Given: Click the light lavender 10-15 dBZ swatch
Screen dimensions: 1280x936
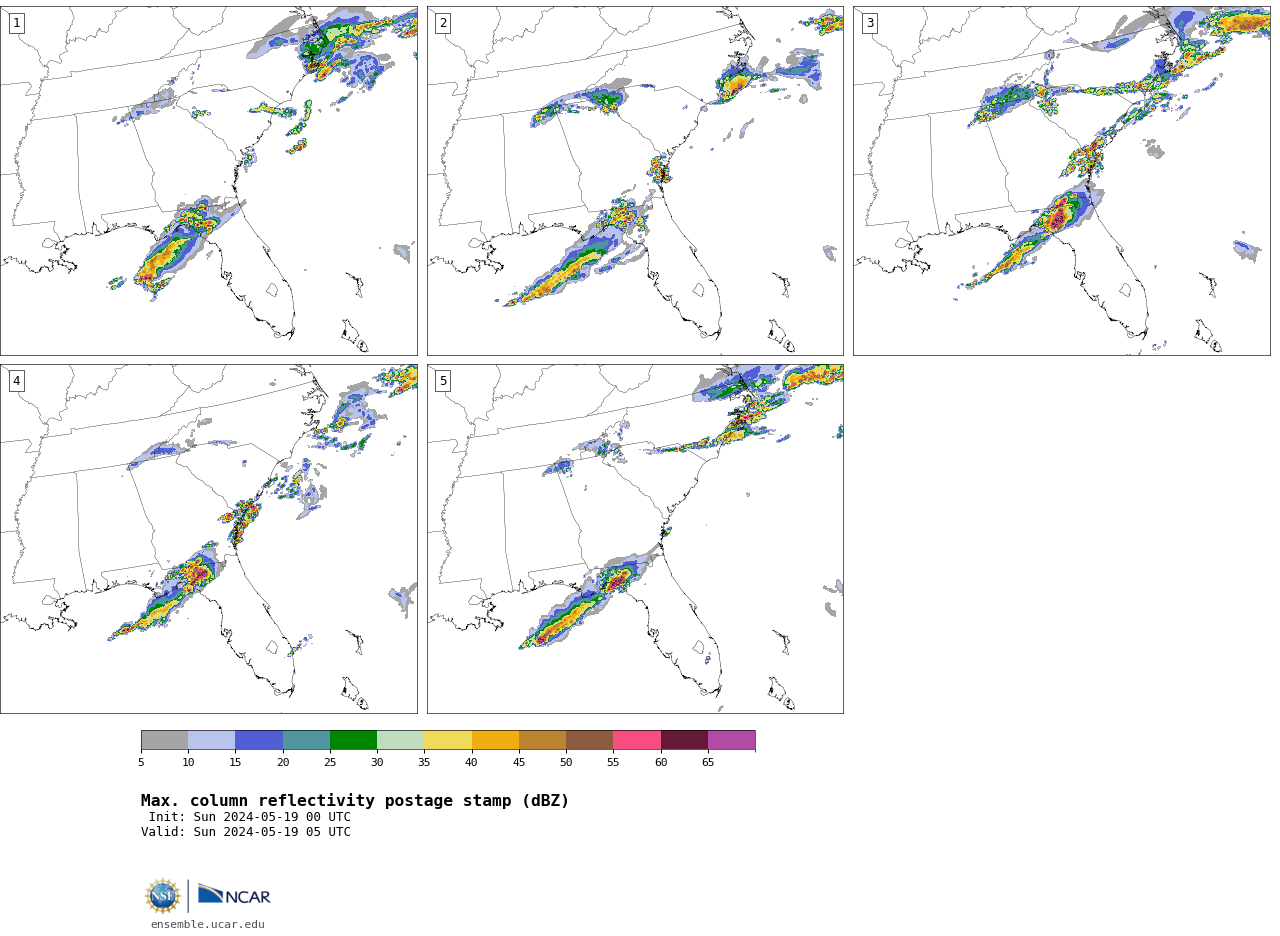Looking at the screenshot, I should pos(211,740).
